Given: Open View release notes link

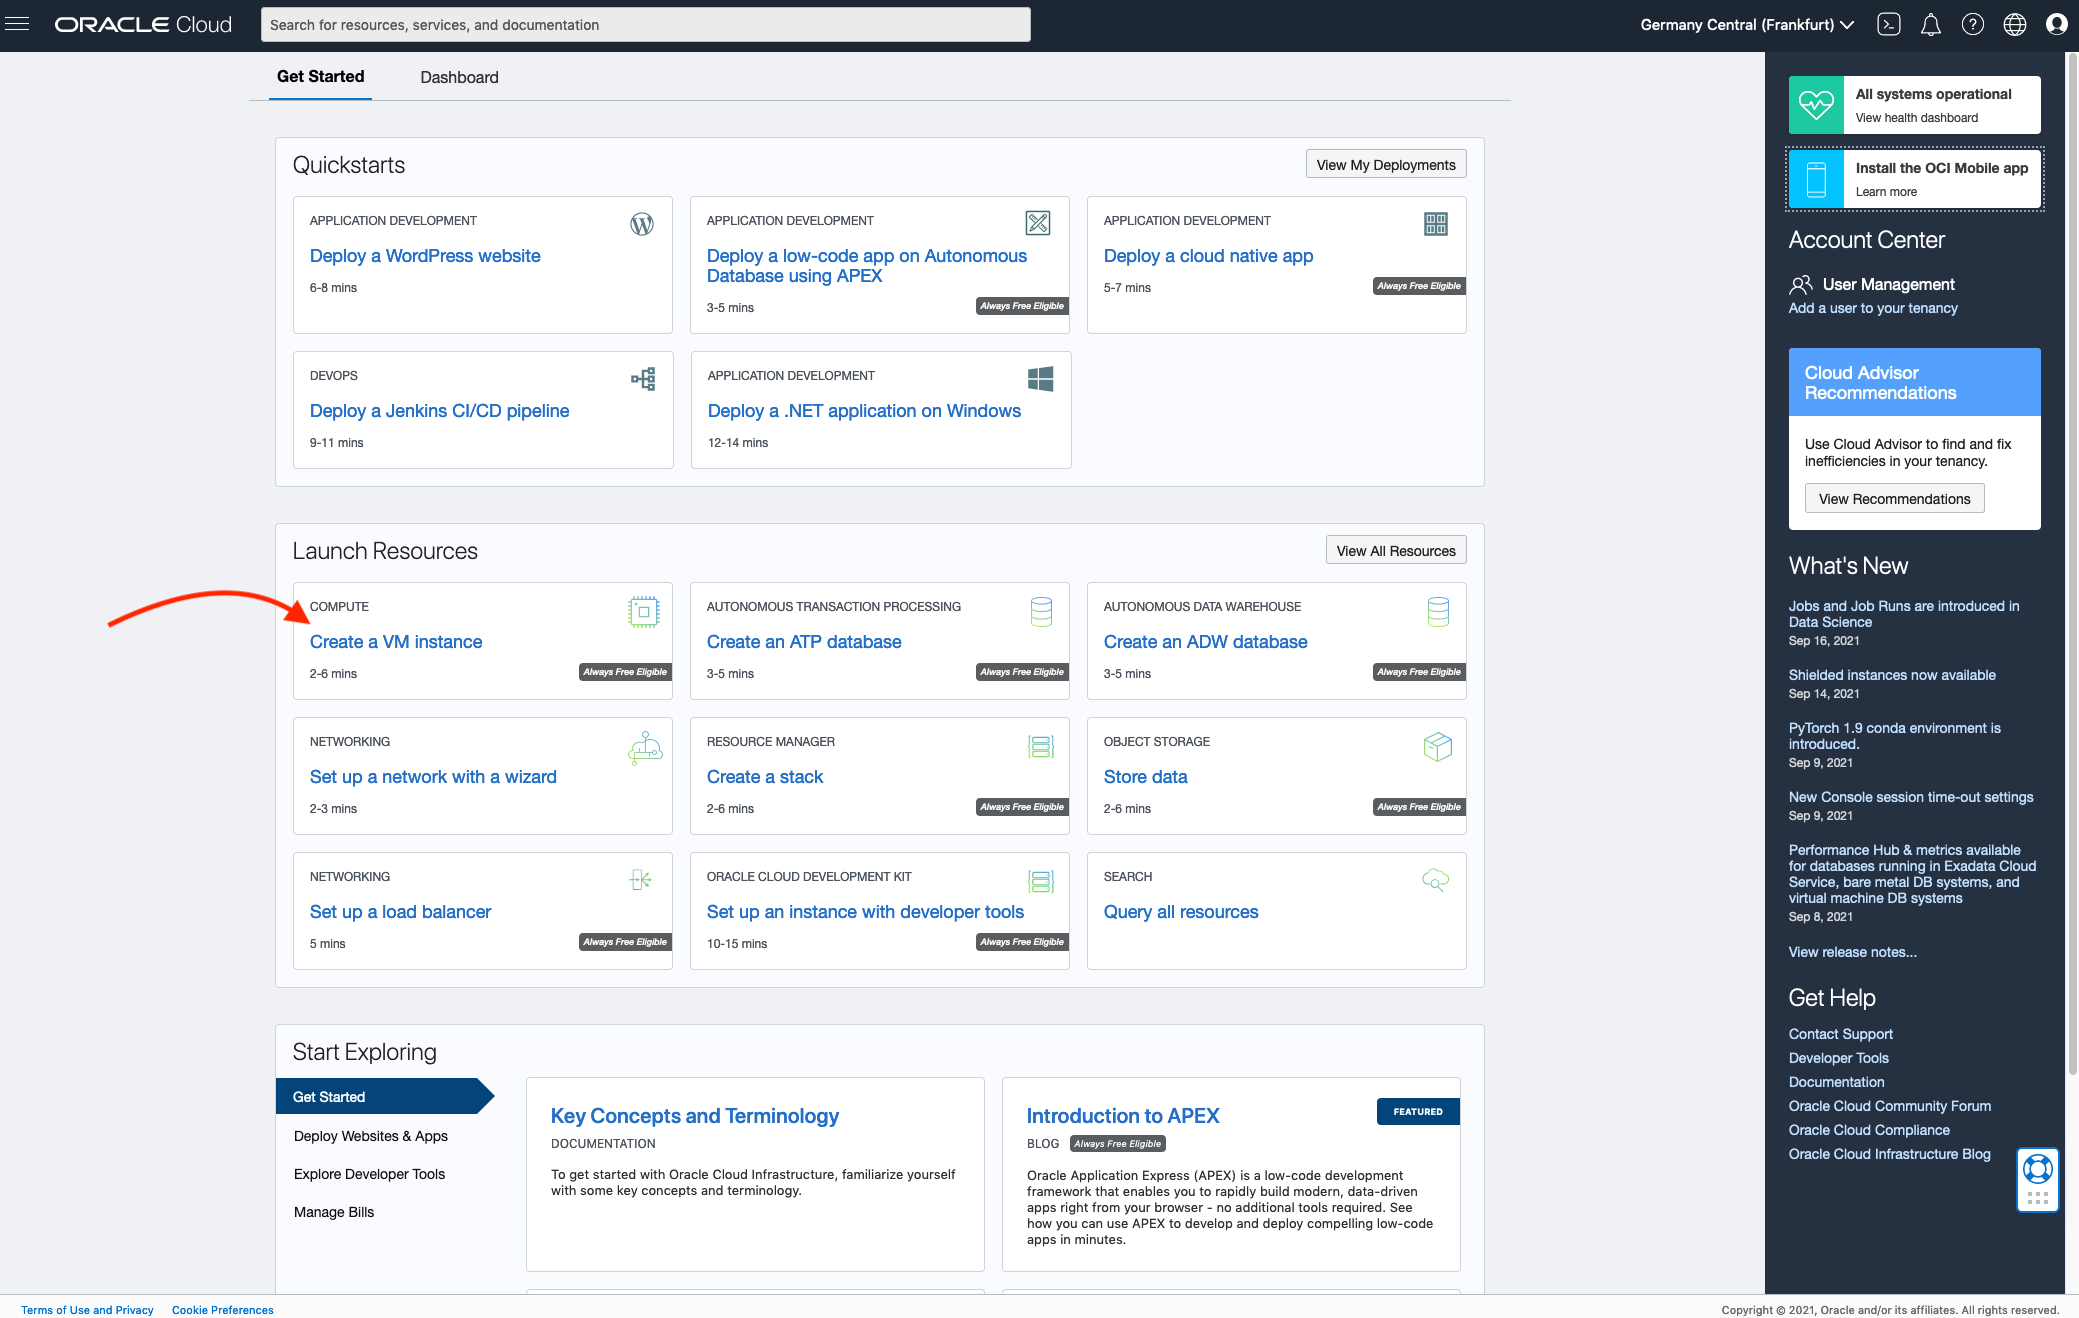Looking at the screenshot, I should point(1852,952).
